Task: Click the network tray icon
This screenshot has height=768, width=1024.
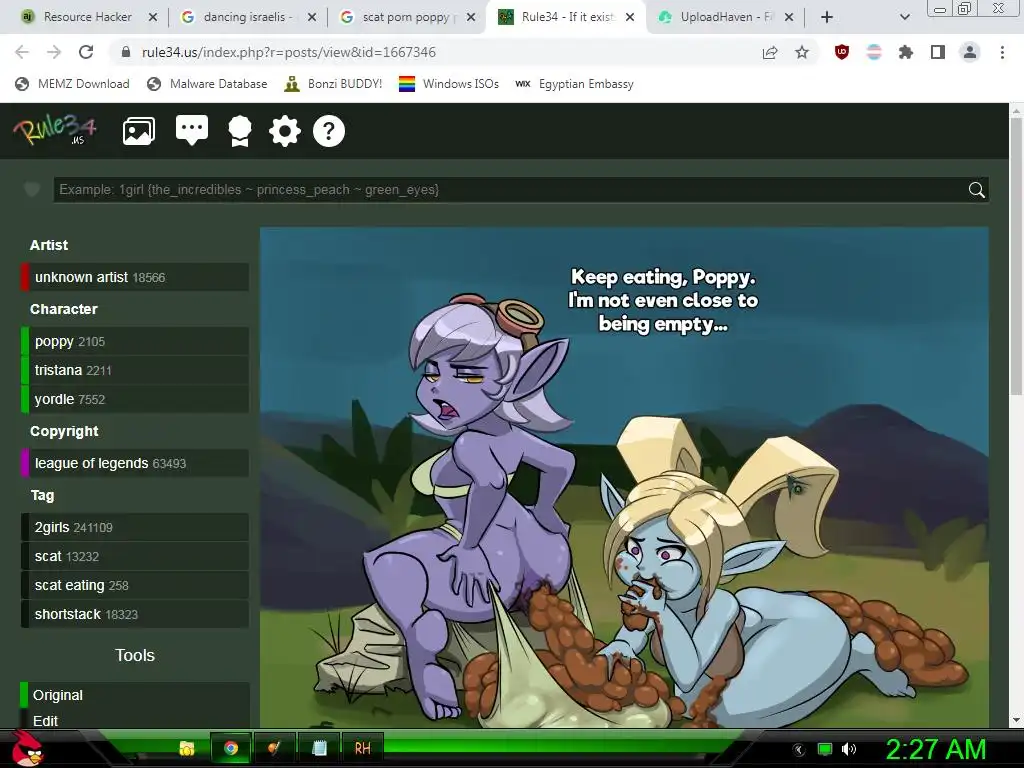Action: 825,749
